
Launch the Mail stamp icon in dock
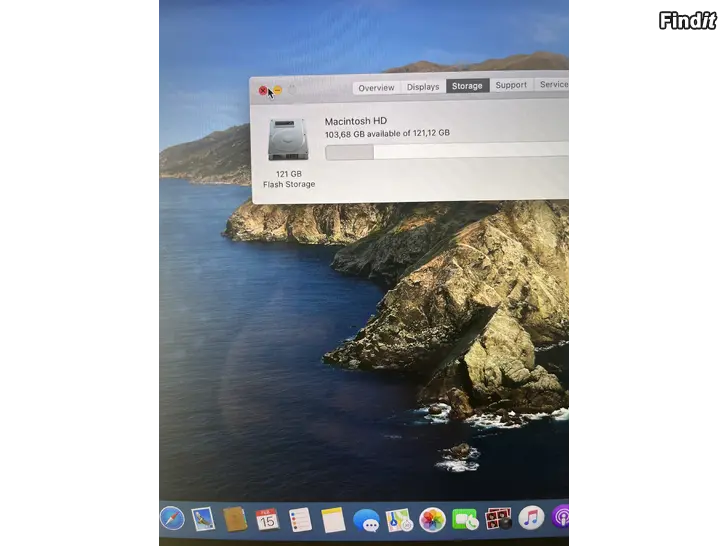[x=203, y=518]
